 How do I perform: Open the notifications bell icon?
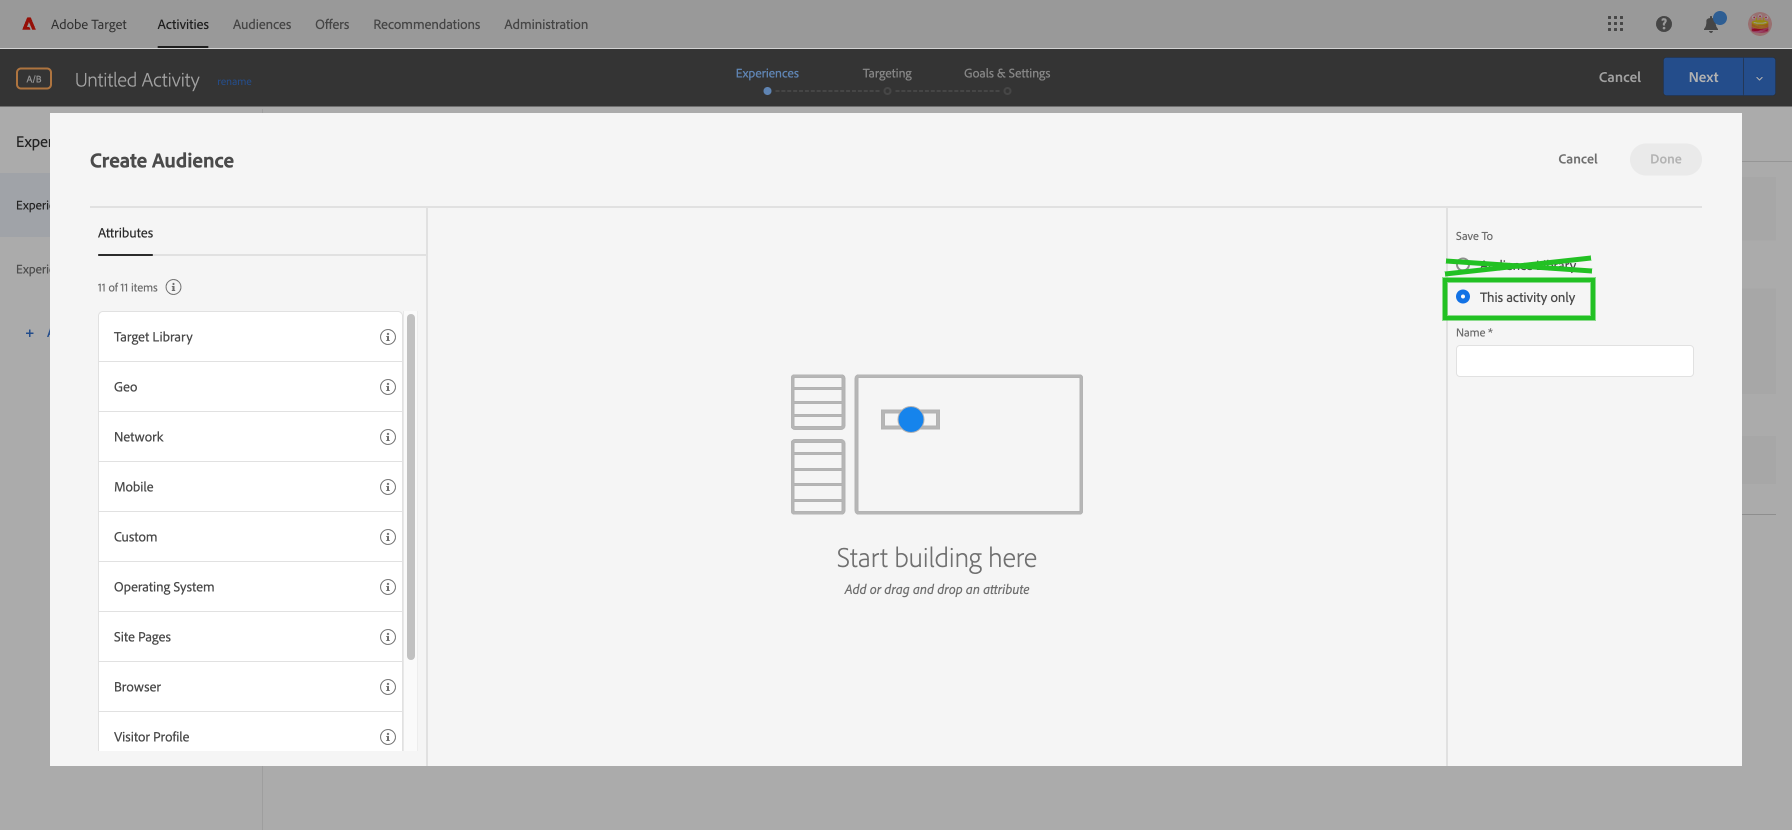[1712, 23]
